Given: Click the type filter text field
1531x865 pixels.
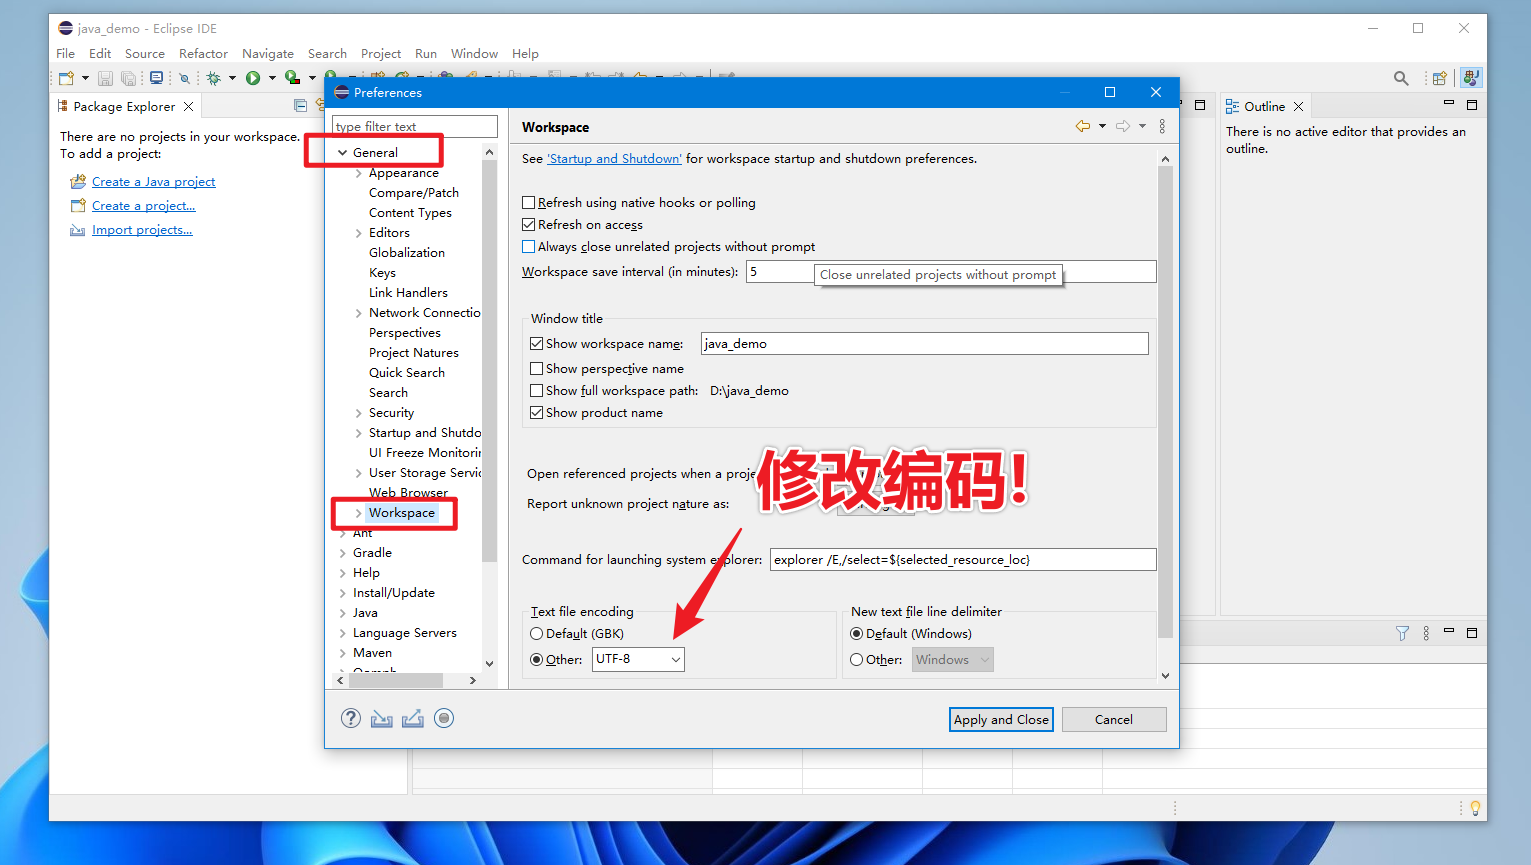Looking at the screenshot, I should click(x=414, y=126).
